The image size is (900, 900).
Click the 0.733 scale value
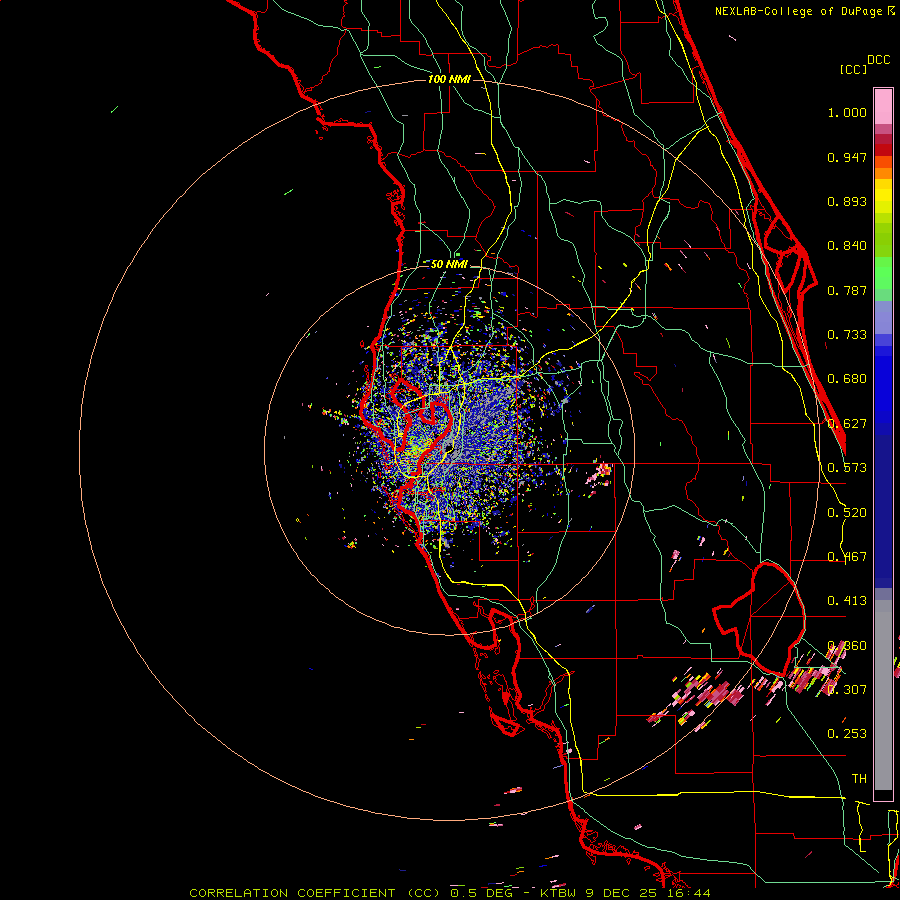(x=847, y=335)
